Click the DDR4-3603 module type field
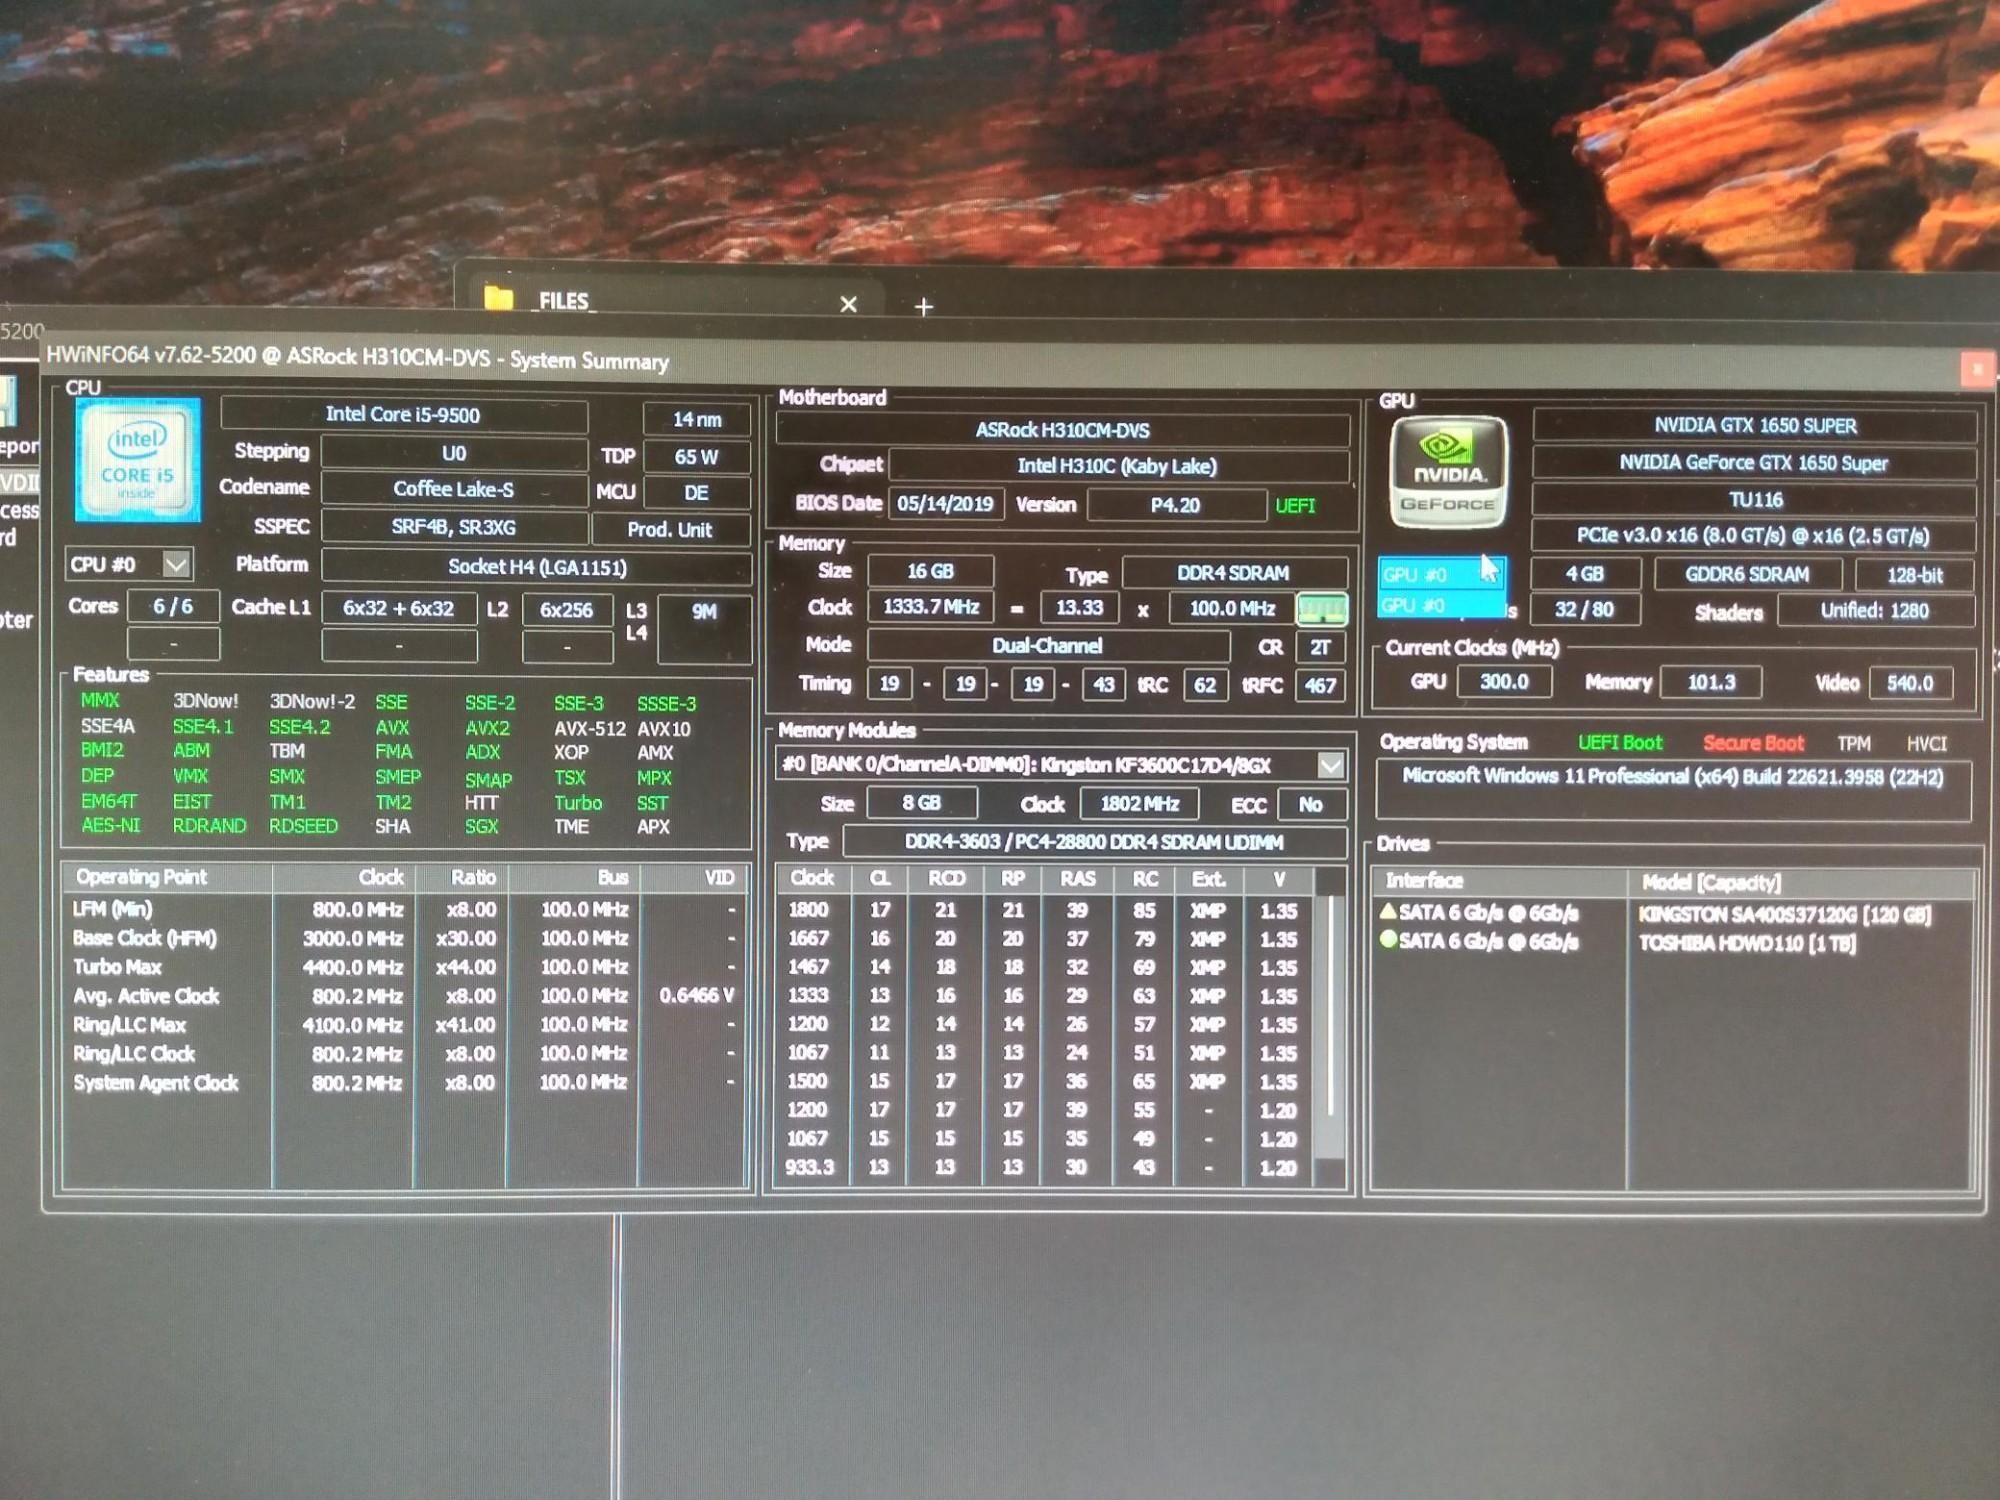The image size is (2000, 1500). click(x=1094, y=842)
